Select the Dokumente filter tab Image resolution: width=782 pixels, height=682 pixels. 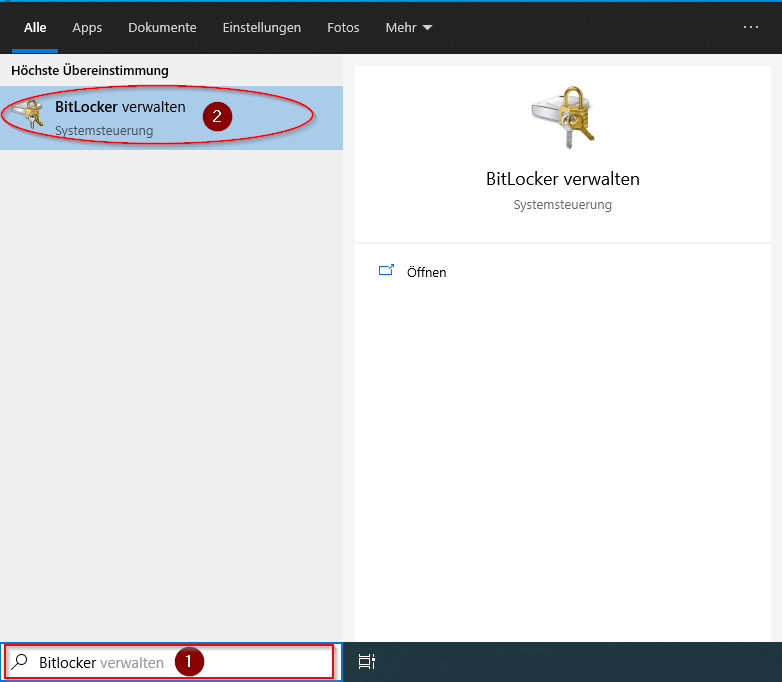pos(162,28)
